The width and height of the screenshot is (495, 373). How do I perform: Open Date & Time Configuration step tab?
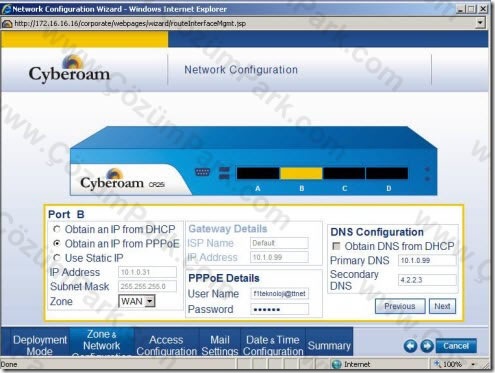[273, 342]
